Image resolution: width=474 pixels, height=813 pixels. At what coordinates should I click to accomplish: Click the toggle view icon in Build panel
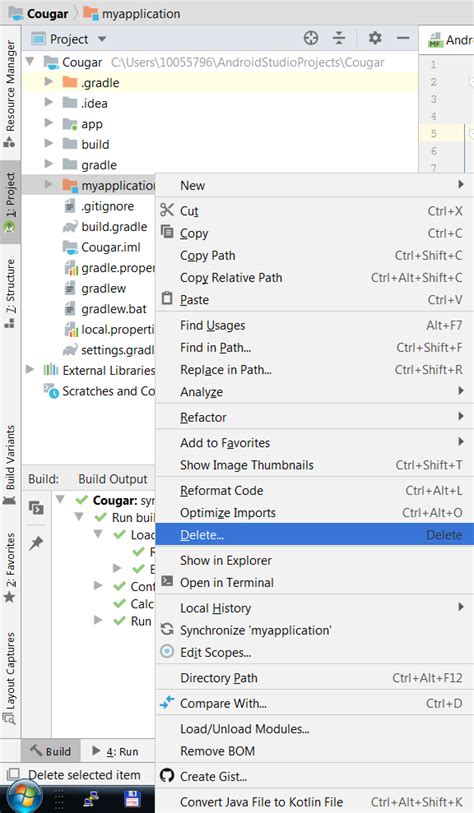click(36, 508)
